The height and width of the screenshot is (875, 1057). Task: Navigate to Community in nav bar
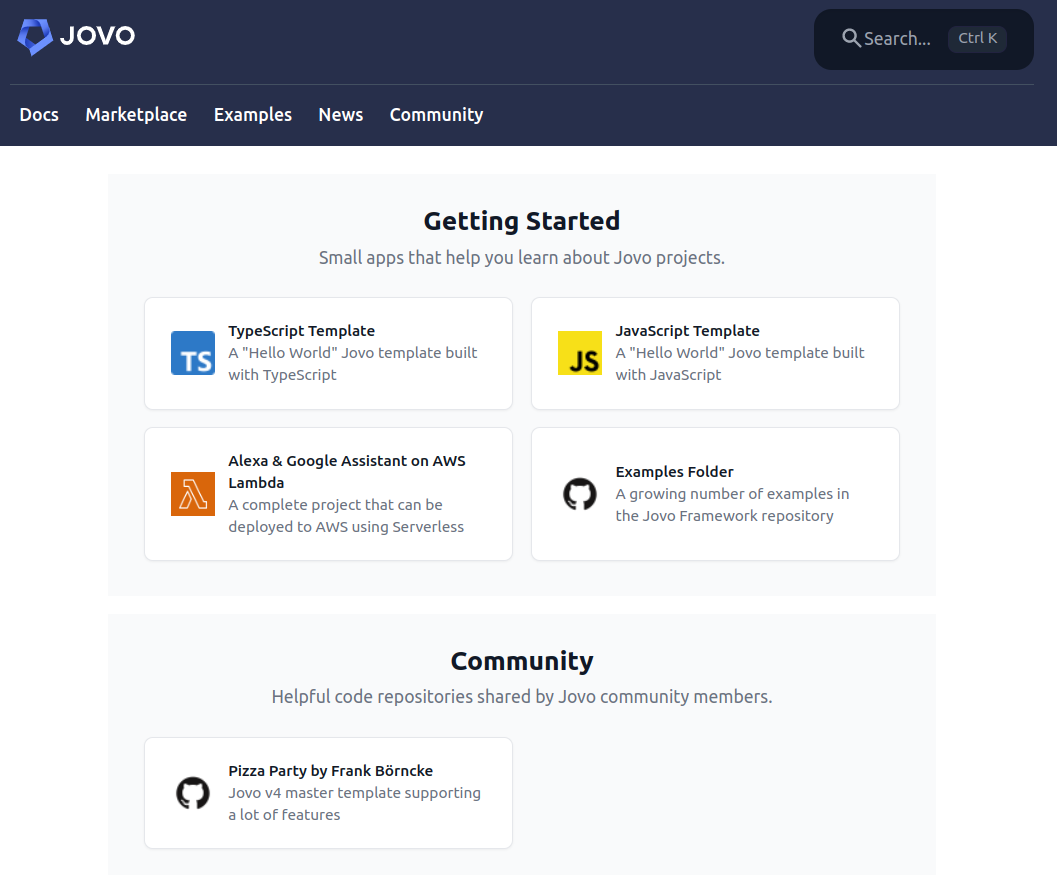(x=436, y=115)
